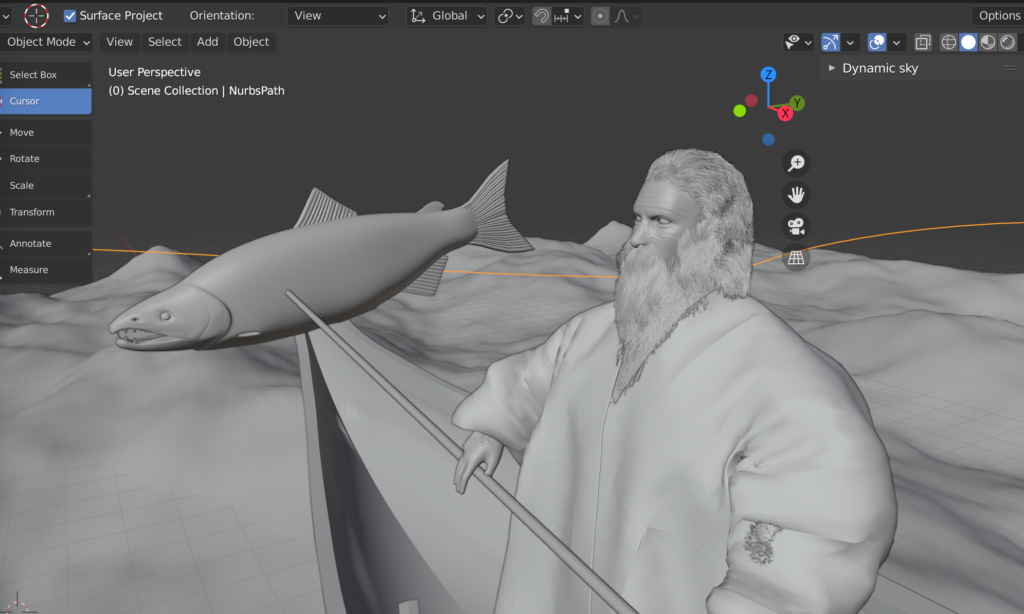The width and height of the screenshot is (1024, 614).
Task: Click the zoom magnifier icon in viewport
Action: 796,163
